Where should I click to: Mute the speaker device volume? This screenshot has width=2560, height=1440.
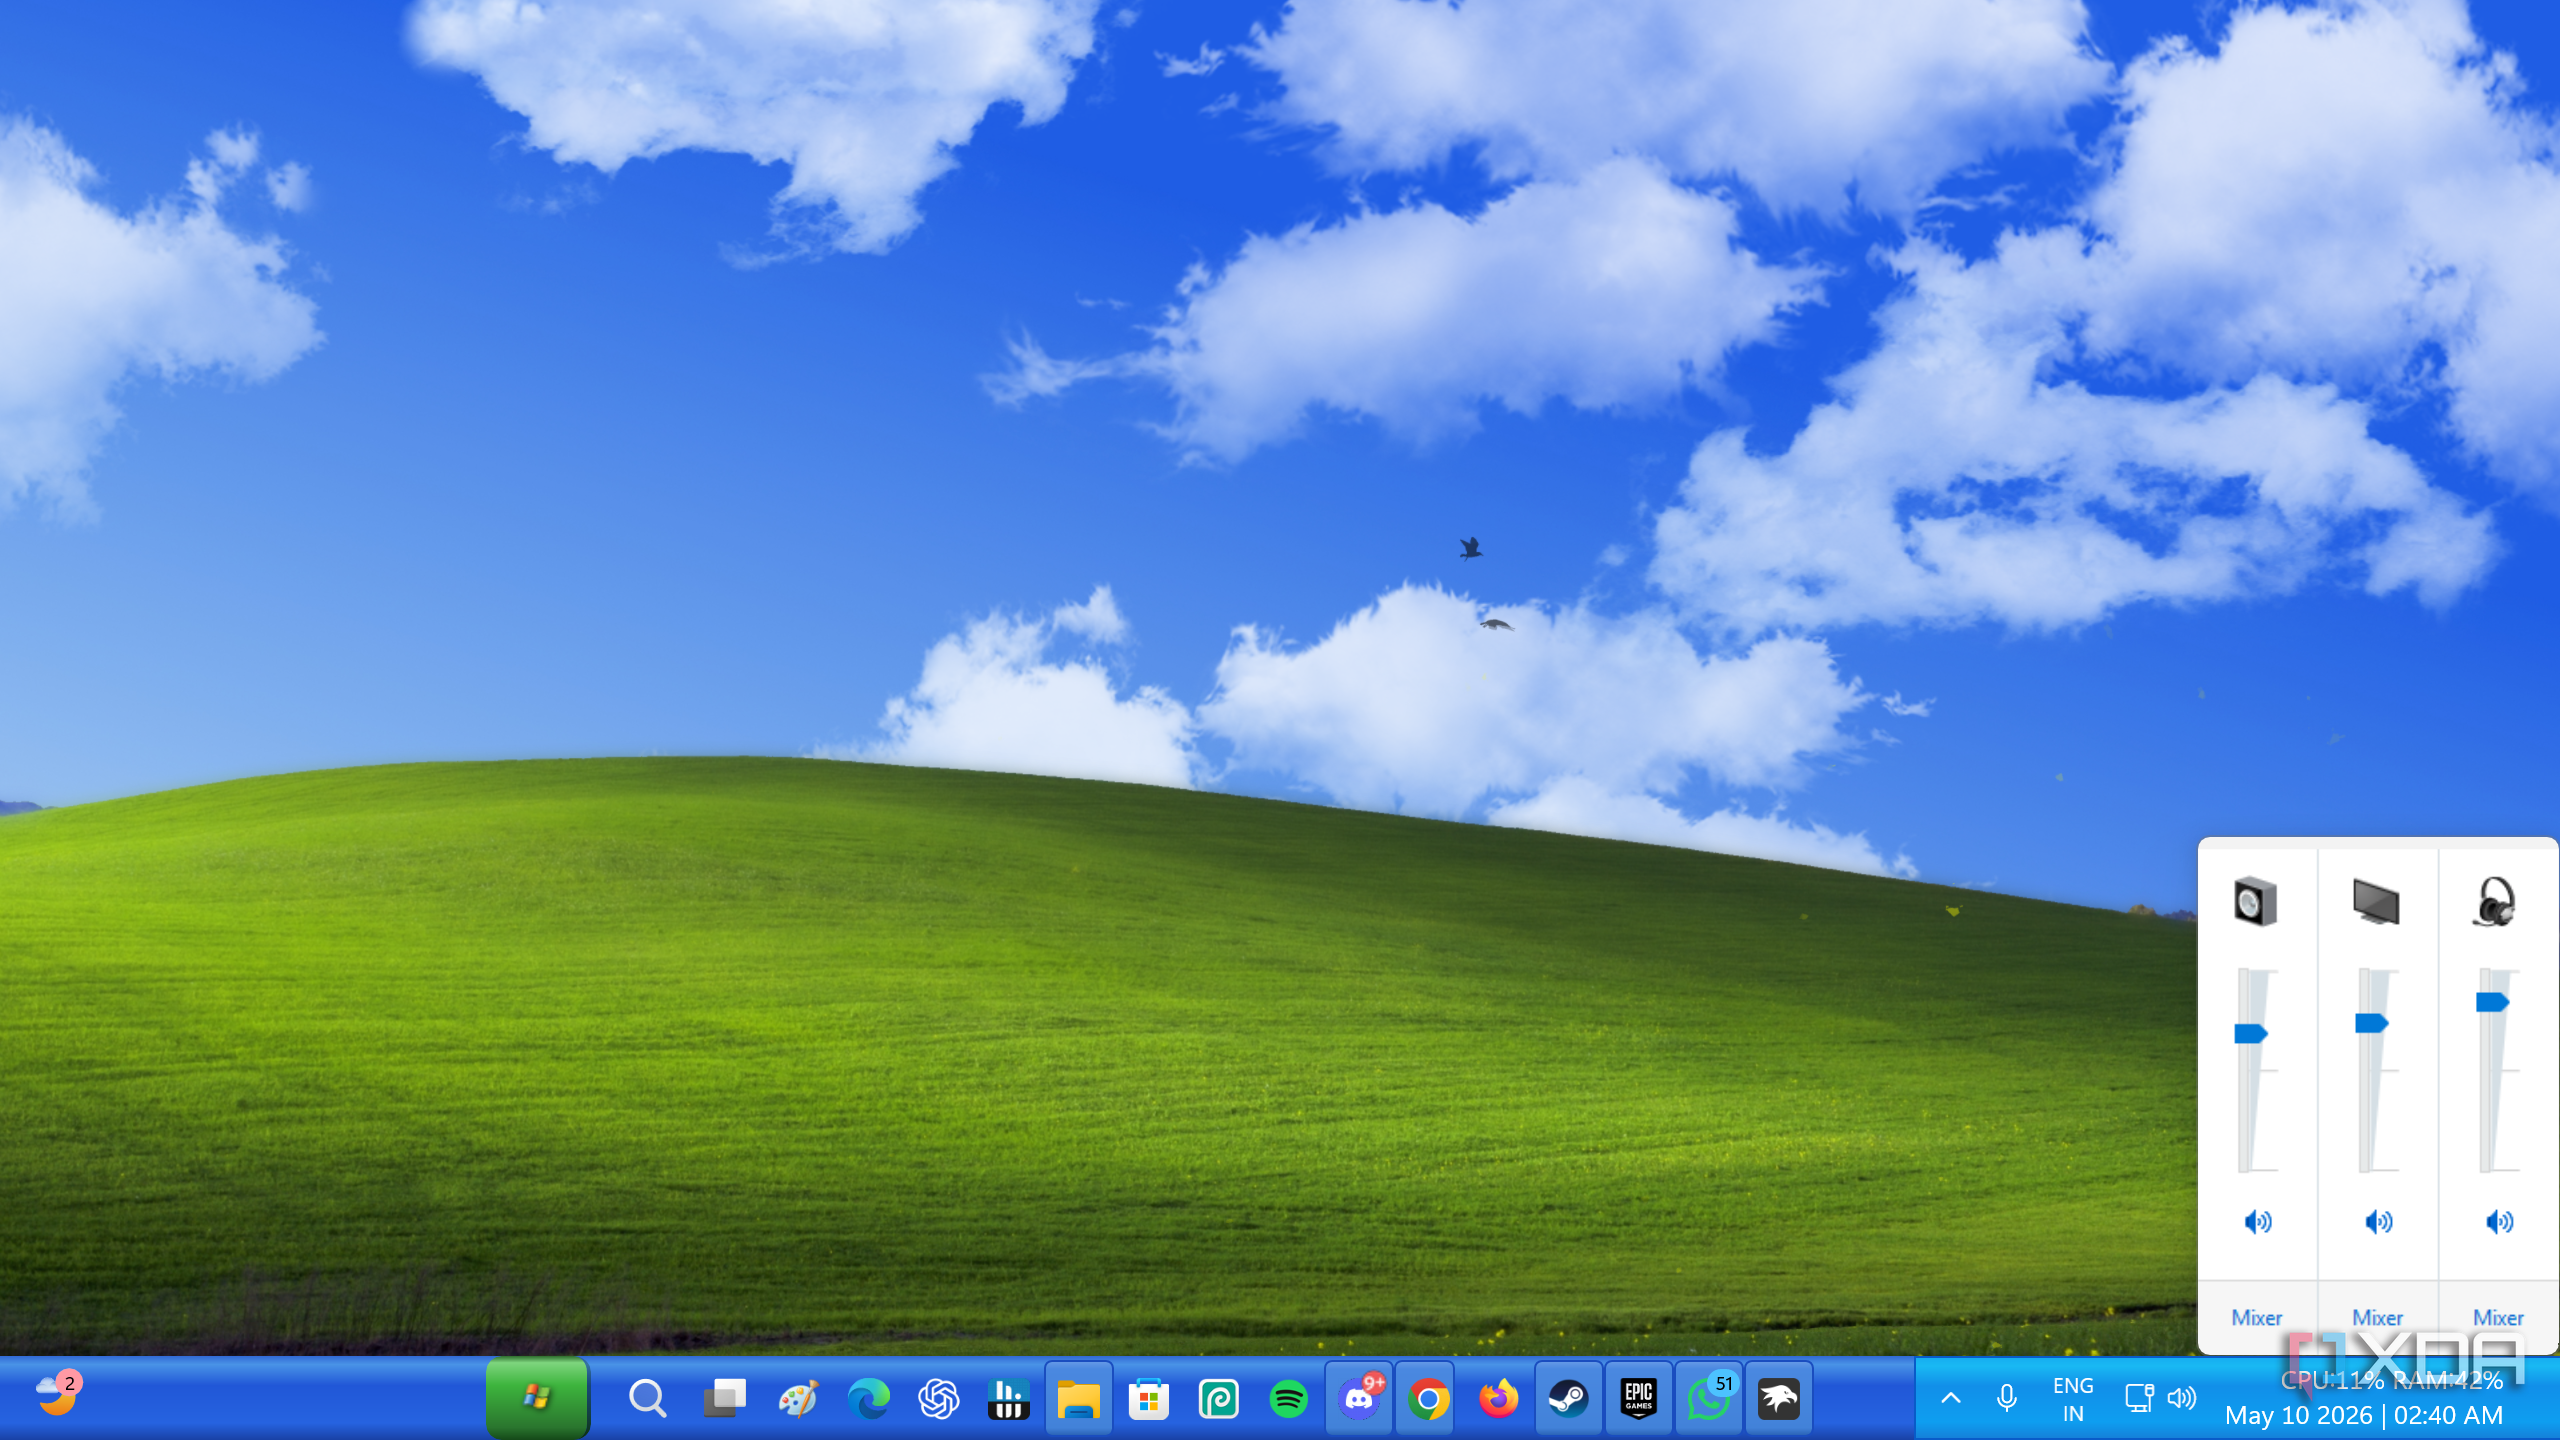2258,1221
